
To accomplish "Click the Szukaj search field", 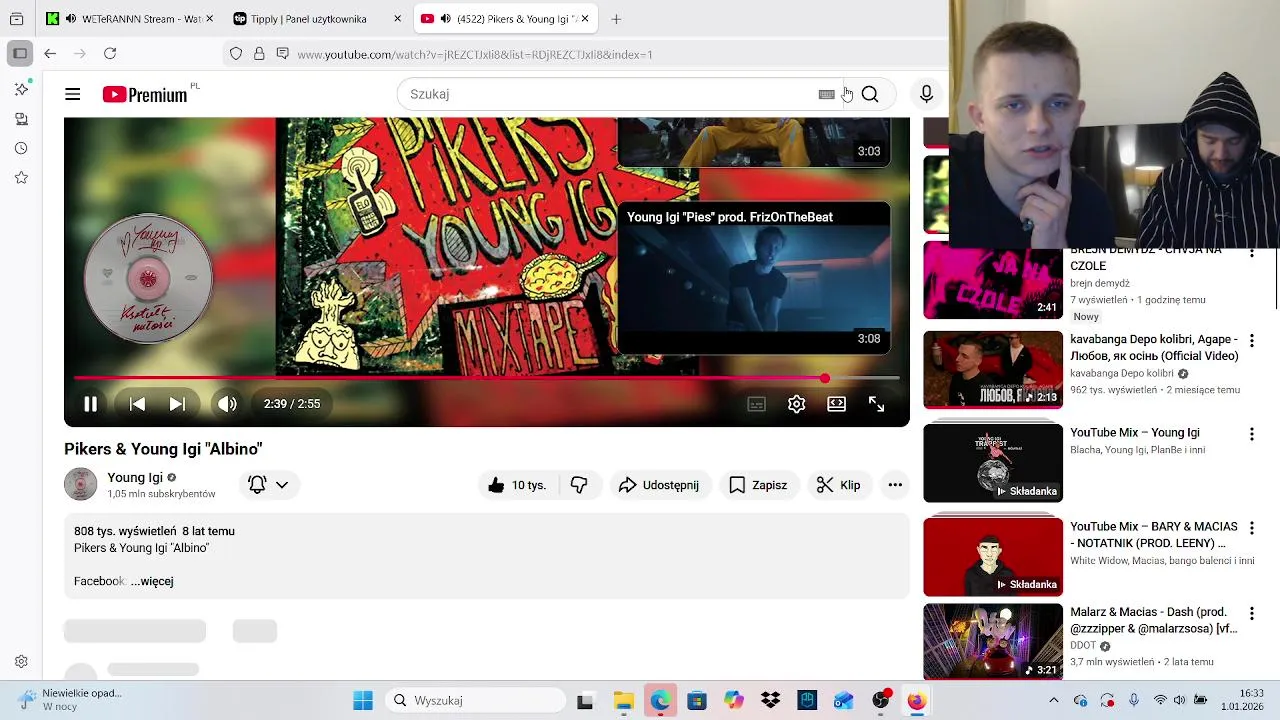I will (x=610, y=94).
